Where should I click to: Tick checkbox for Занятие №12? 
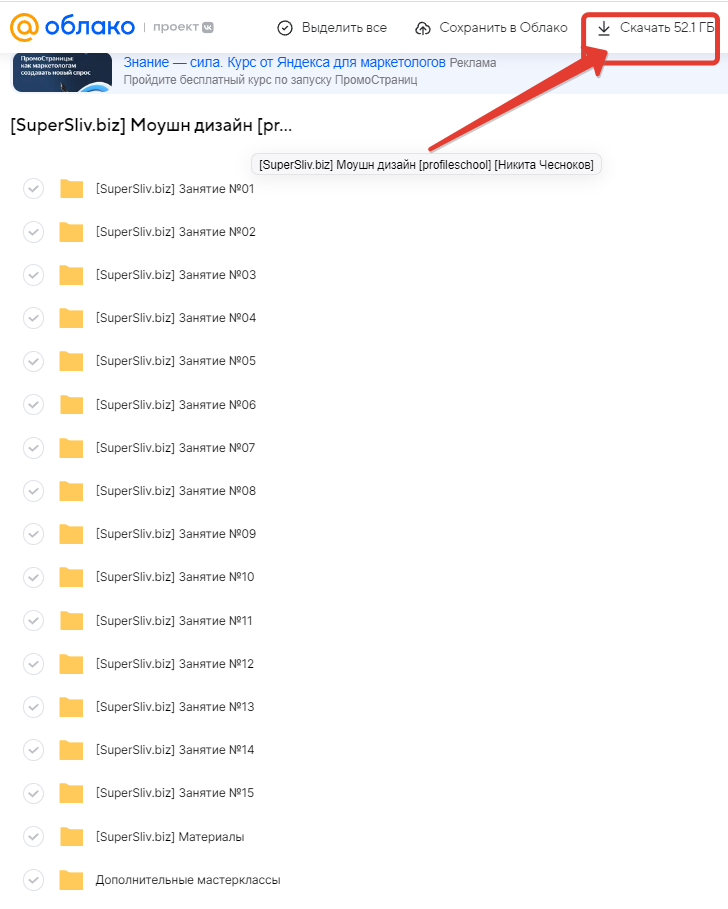point(34,663)
